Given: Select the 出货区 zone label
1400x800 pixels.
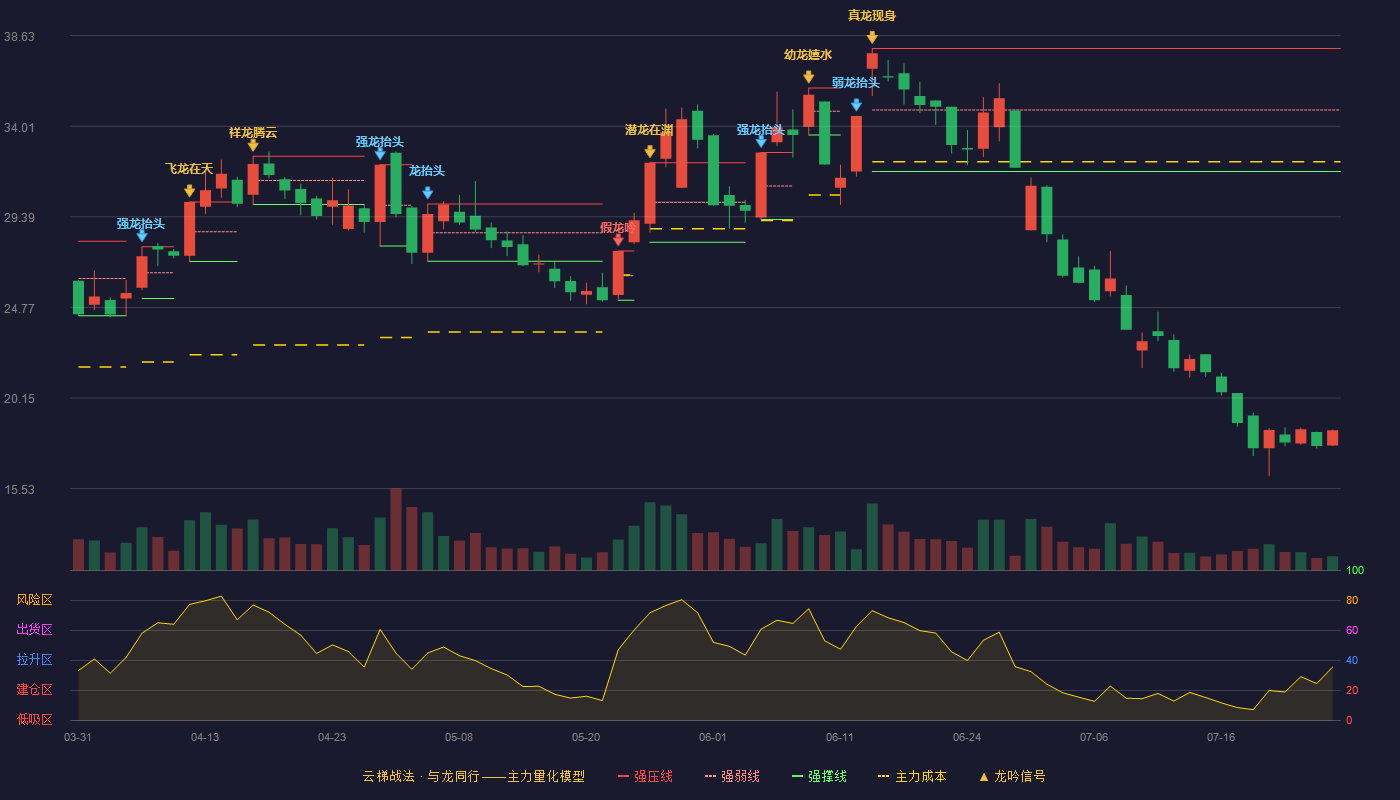Looking at the screenshot, I should 34,630.
